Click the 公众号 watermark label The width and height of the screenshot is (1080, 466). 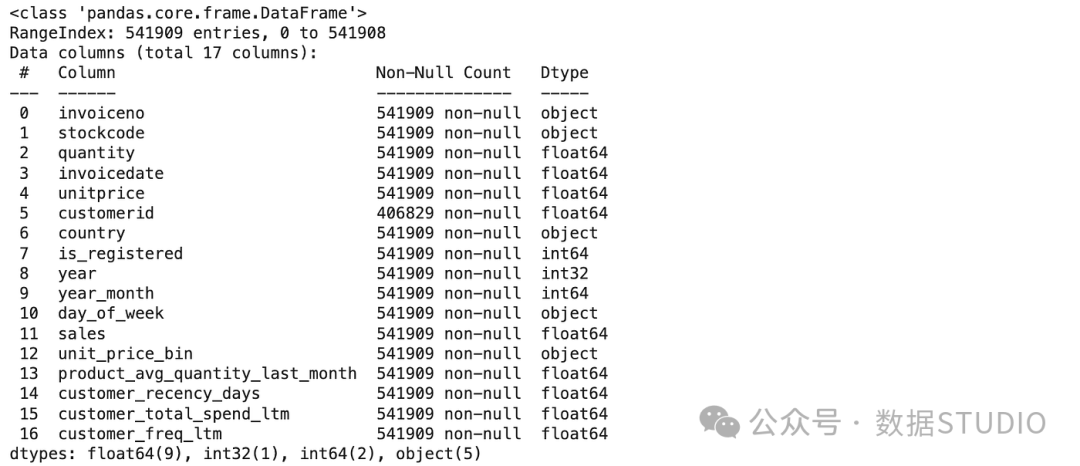click(x=795, y=422)
